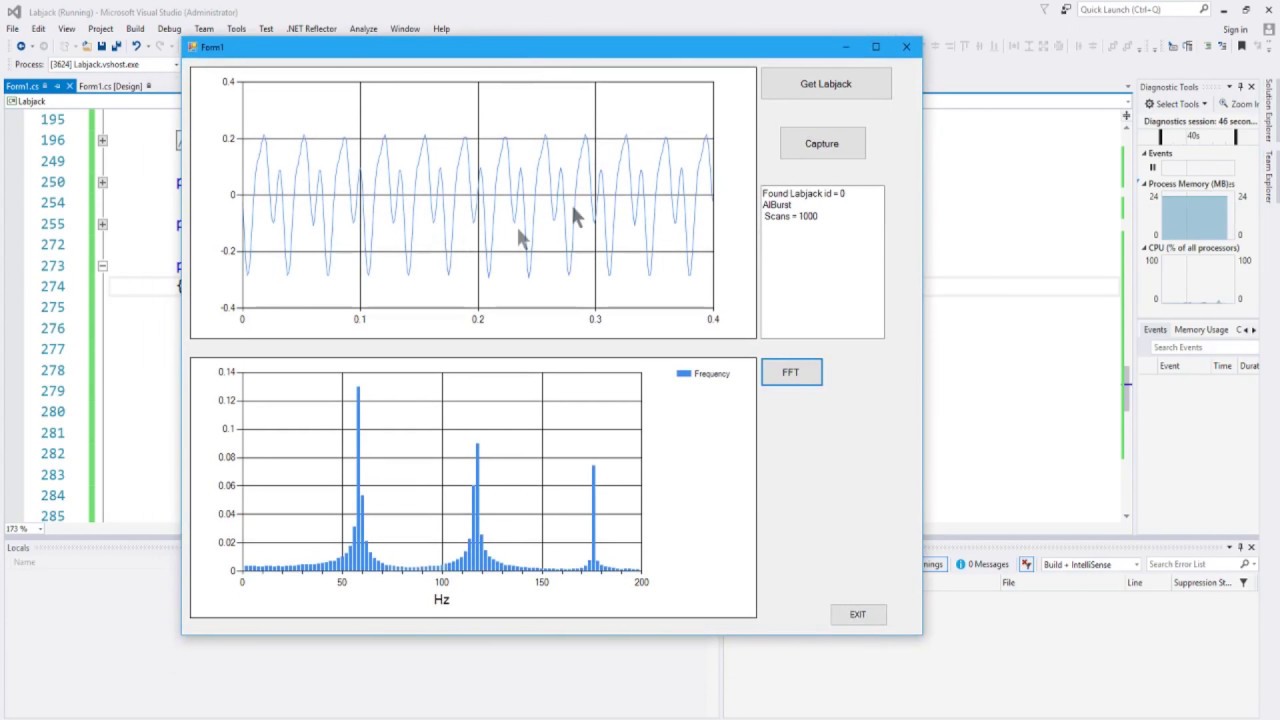Screen dimensions: 1280x720
Task: Click the EXIT button in Form1
Action: point(858,614)
